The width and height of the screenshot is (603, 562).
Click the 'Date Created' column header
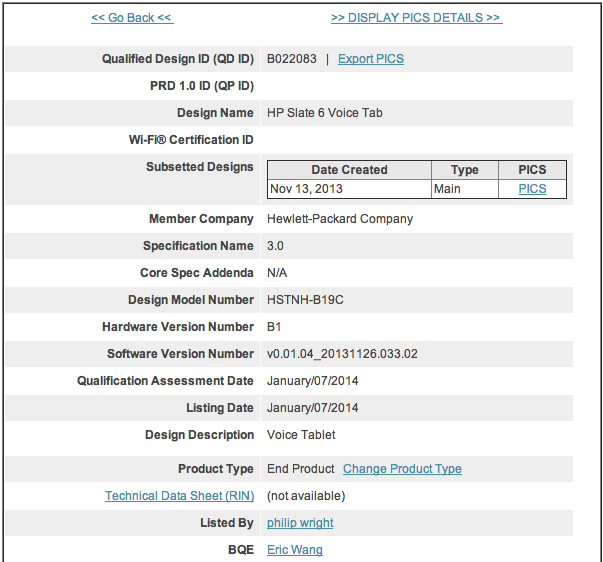coord(349,170)
